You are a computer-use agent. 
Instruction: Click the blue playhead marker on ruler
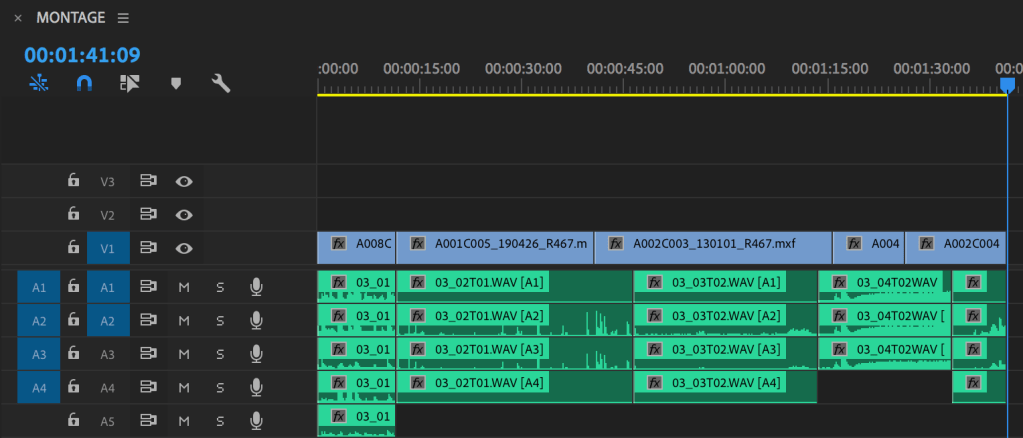click(x=1007, y=85)
